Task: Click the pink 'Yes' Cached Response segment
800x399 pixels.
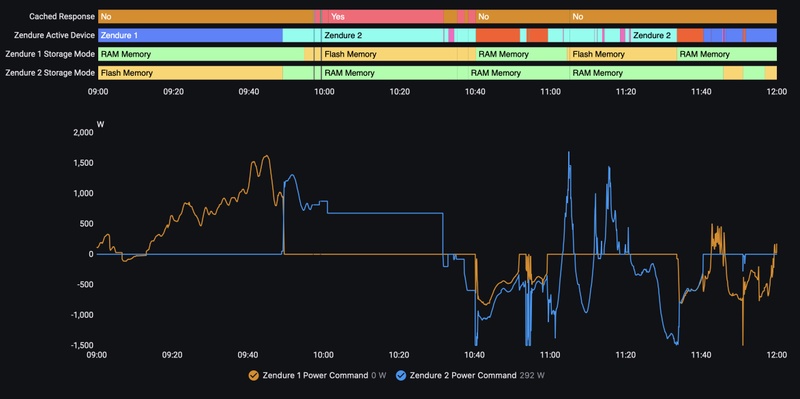Action: [x=386, y=16]
